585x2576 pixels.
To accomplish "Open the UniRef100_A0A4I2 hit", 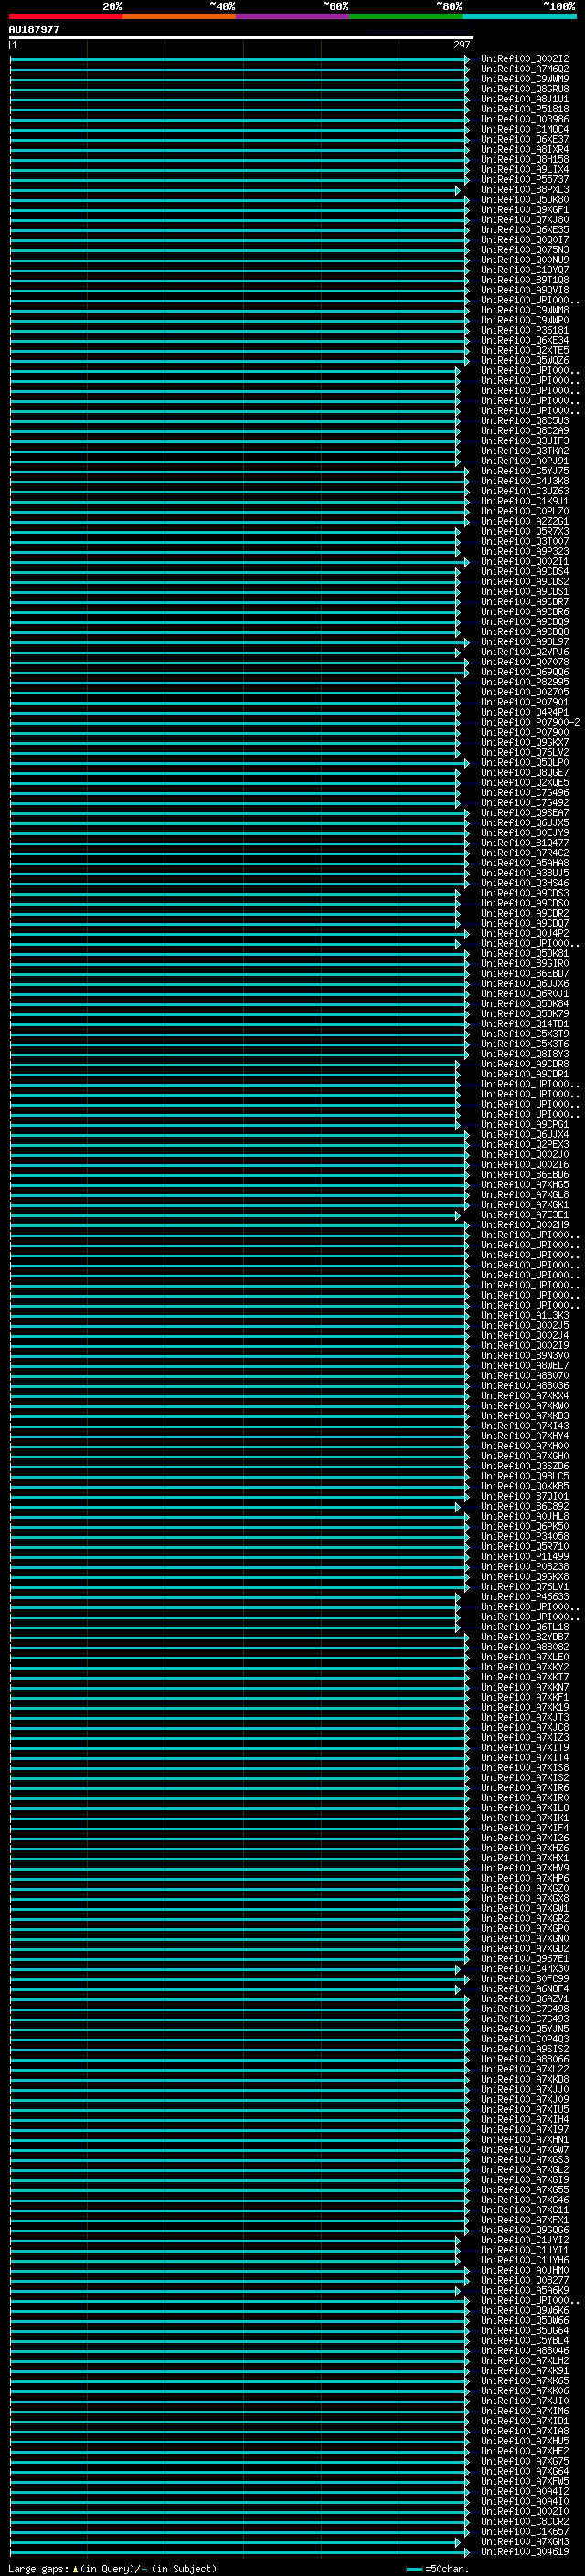I will point(524,2491).
